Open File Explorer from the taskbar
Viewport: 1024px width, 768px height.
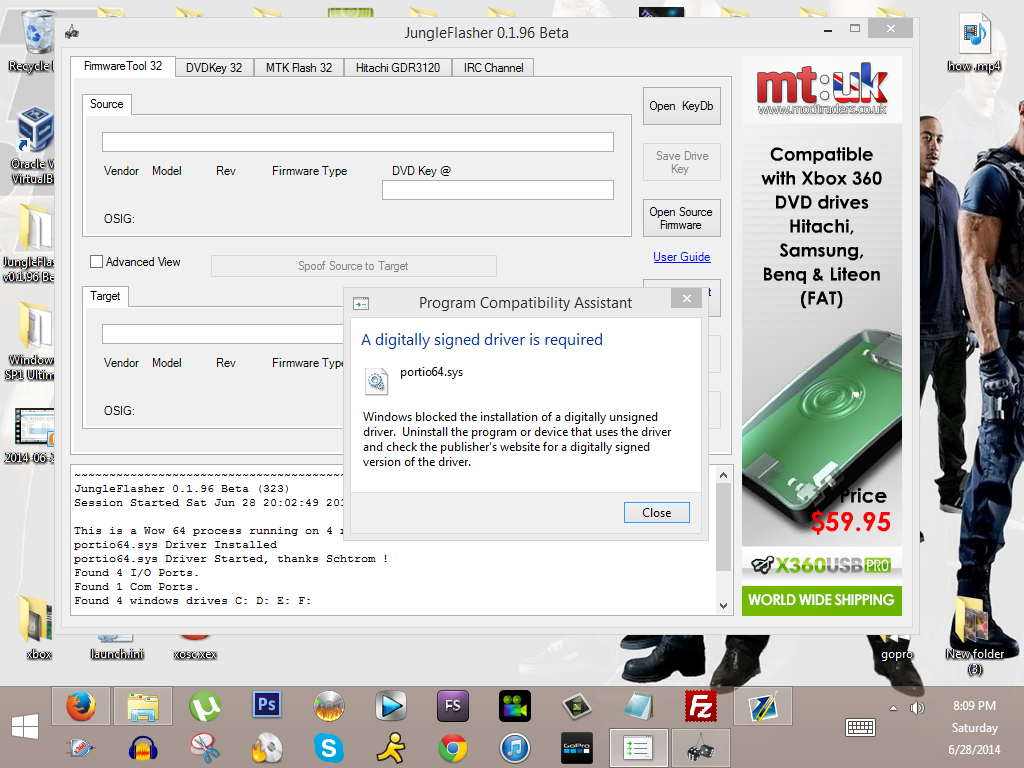[x=143, y=706]
